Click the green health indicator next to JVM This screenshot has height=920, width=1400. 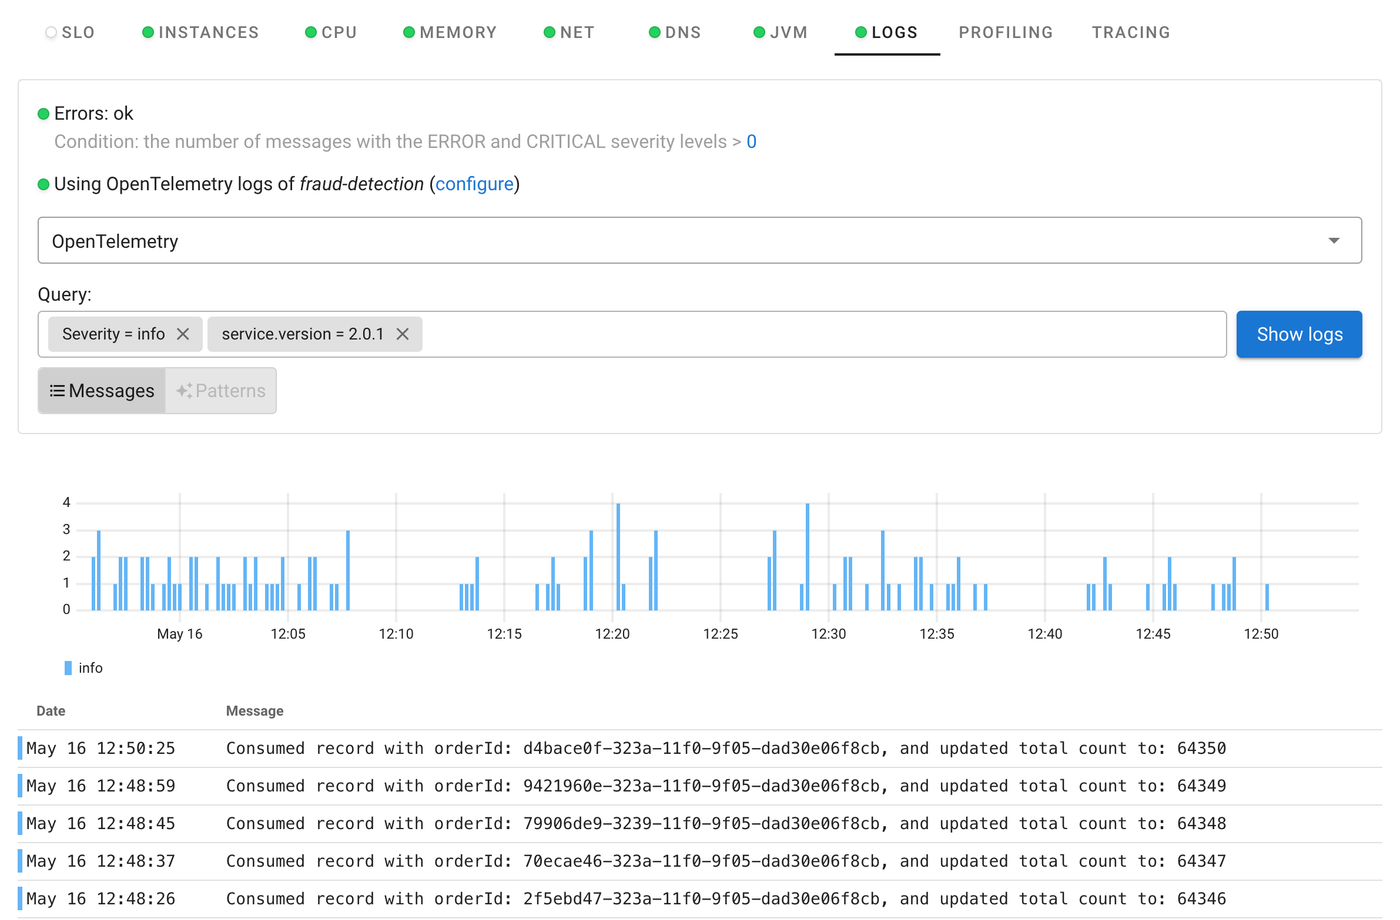coord(759,32)
